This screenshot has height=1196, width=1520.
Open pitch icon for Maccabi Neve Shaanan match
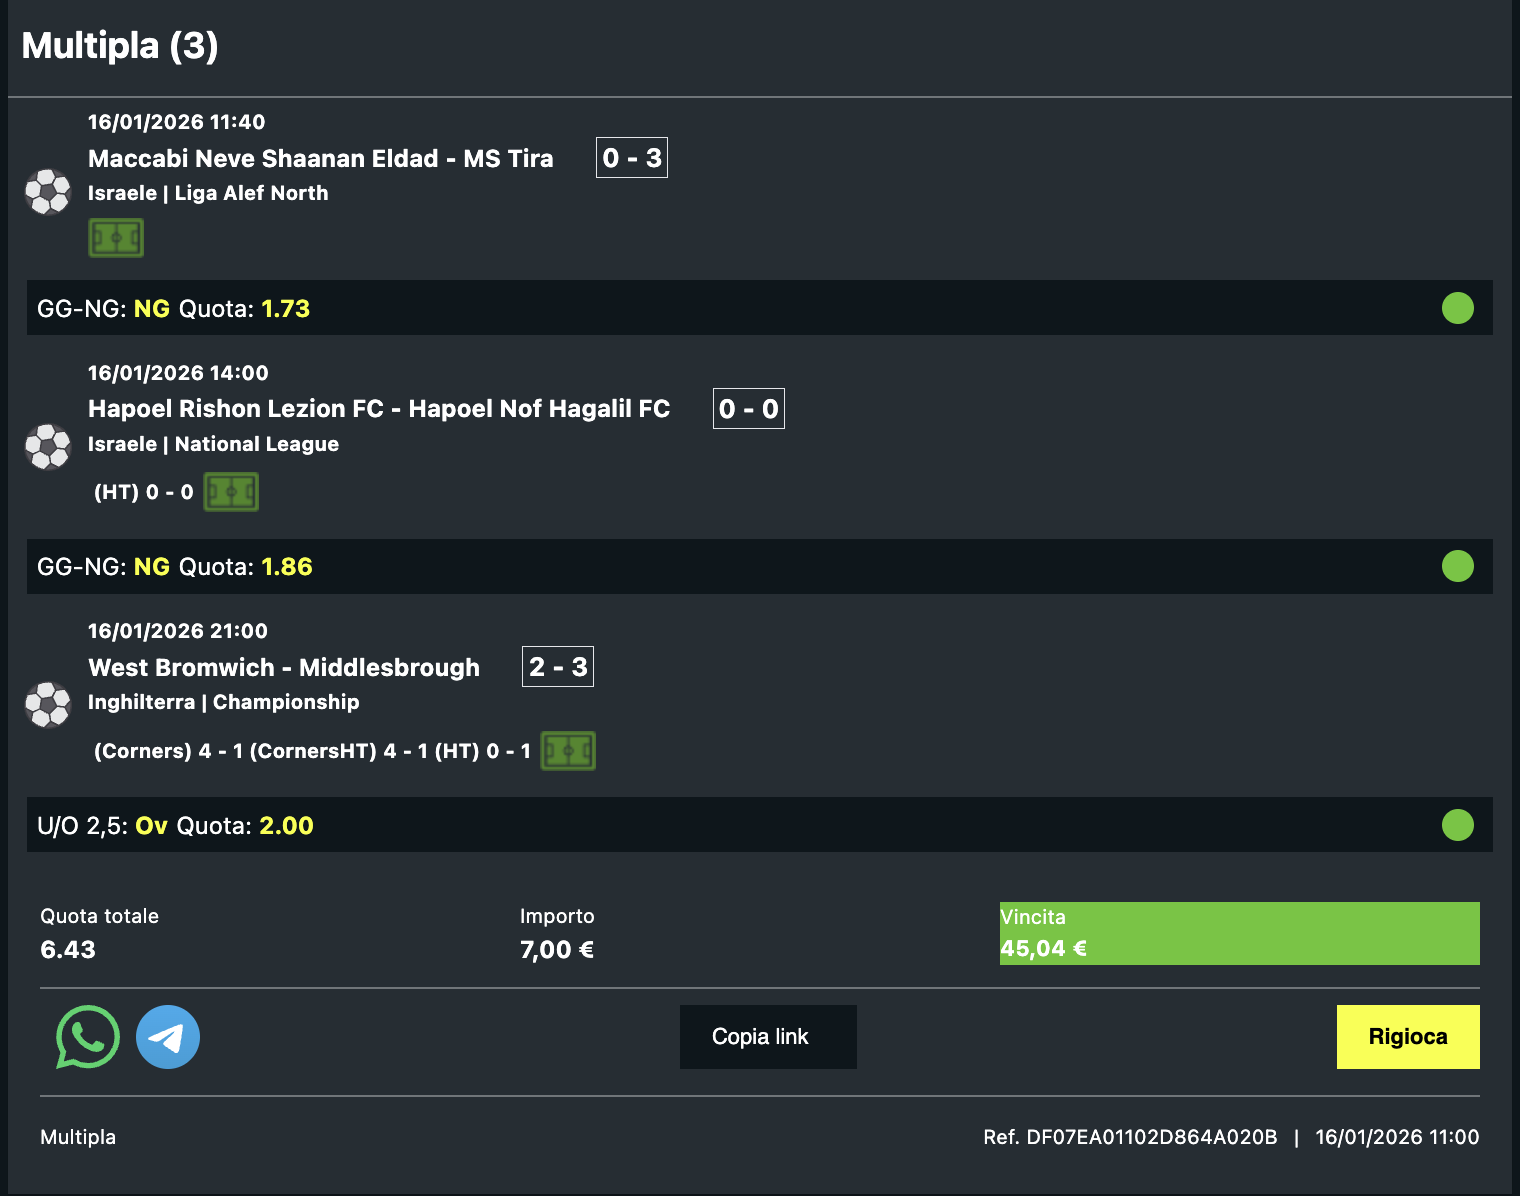pos(116,239)
